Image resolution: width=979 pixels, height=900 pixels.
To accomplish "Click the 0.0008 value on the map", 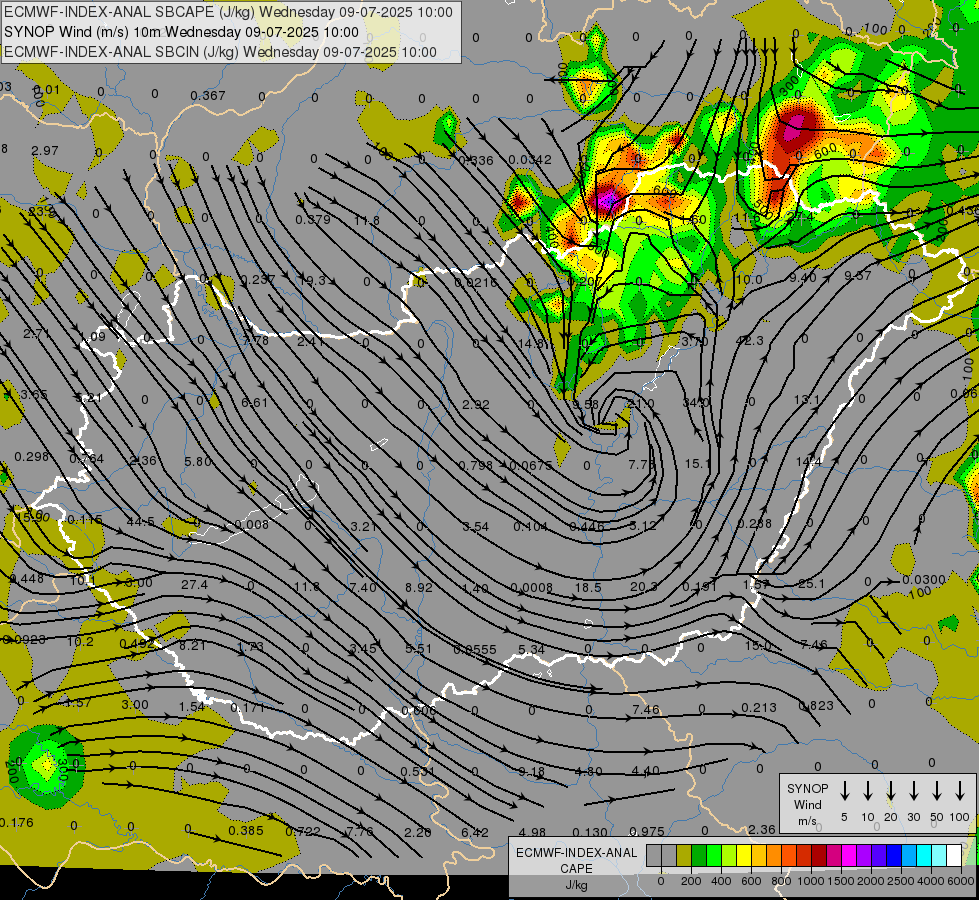I will point(532,588).
